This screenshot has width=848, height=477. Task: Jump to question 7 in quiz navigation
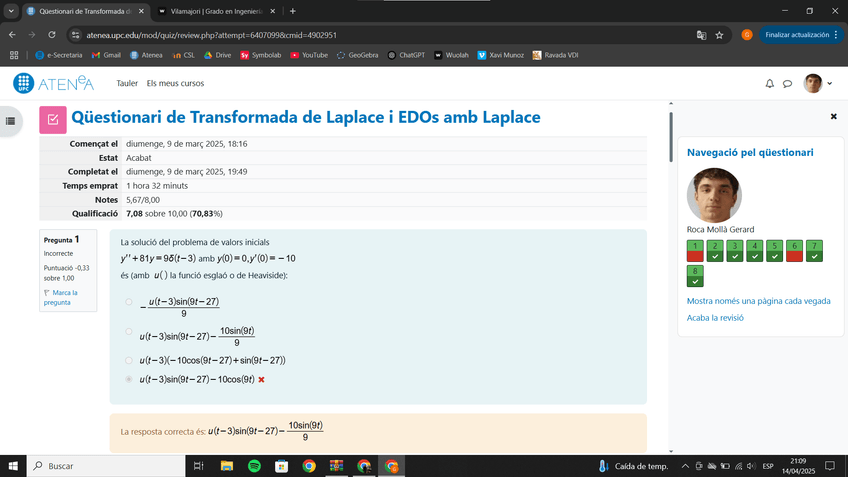point(814,251)
